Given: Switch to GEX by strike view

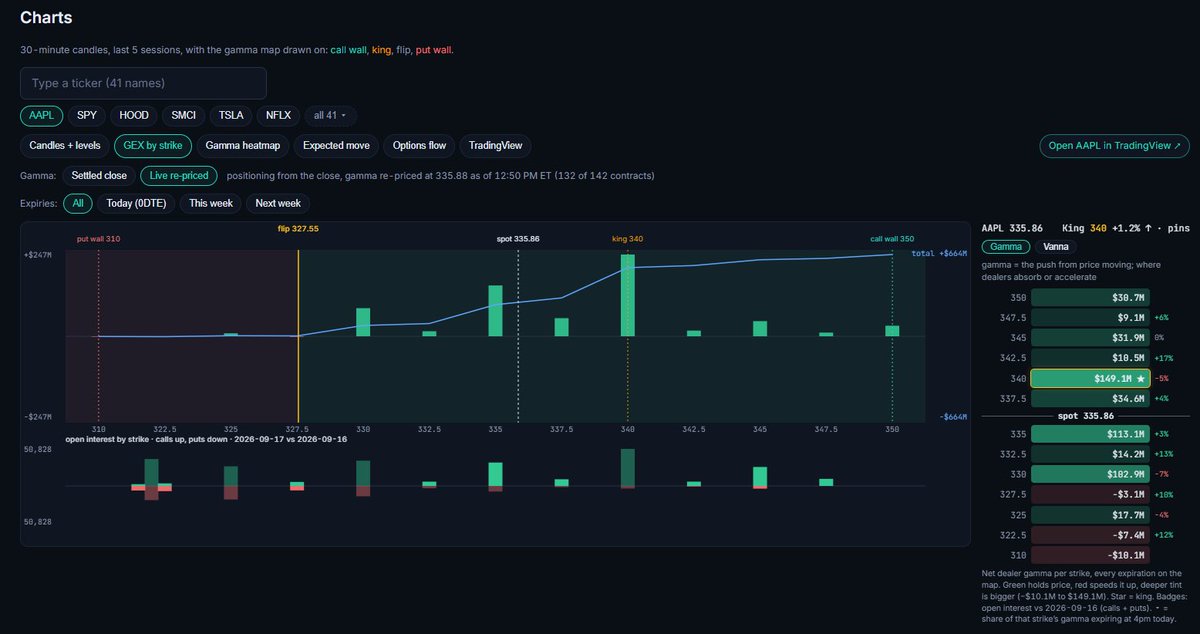Looking at the screenshot, I should coord(153,145).
